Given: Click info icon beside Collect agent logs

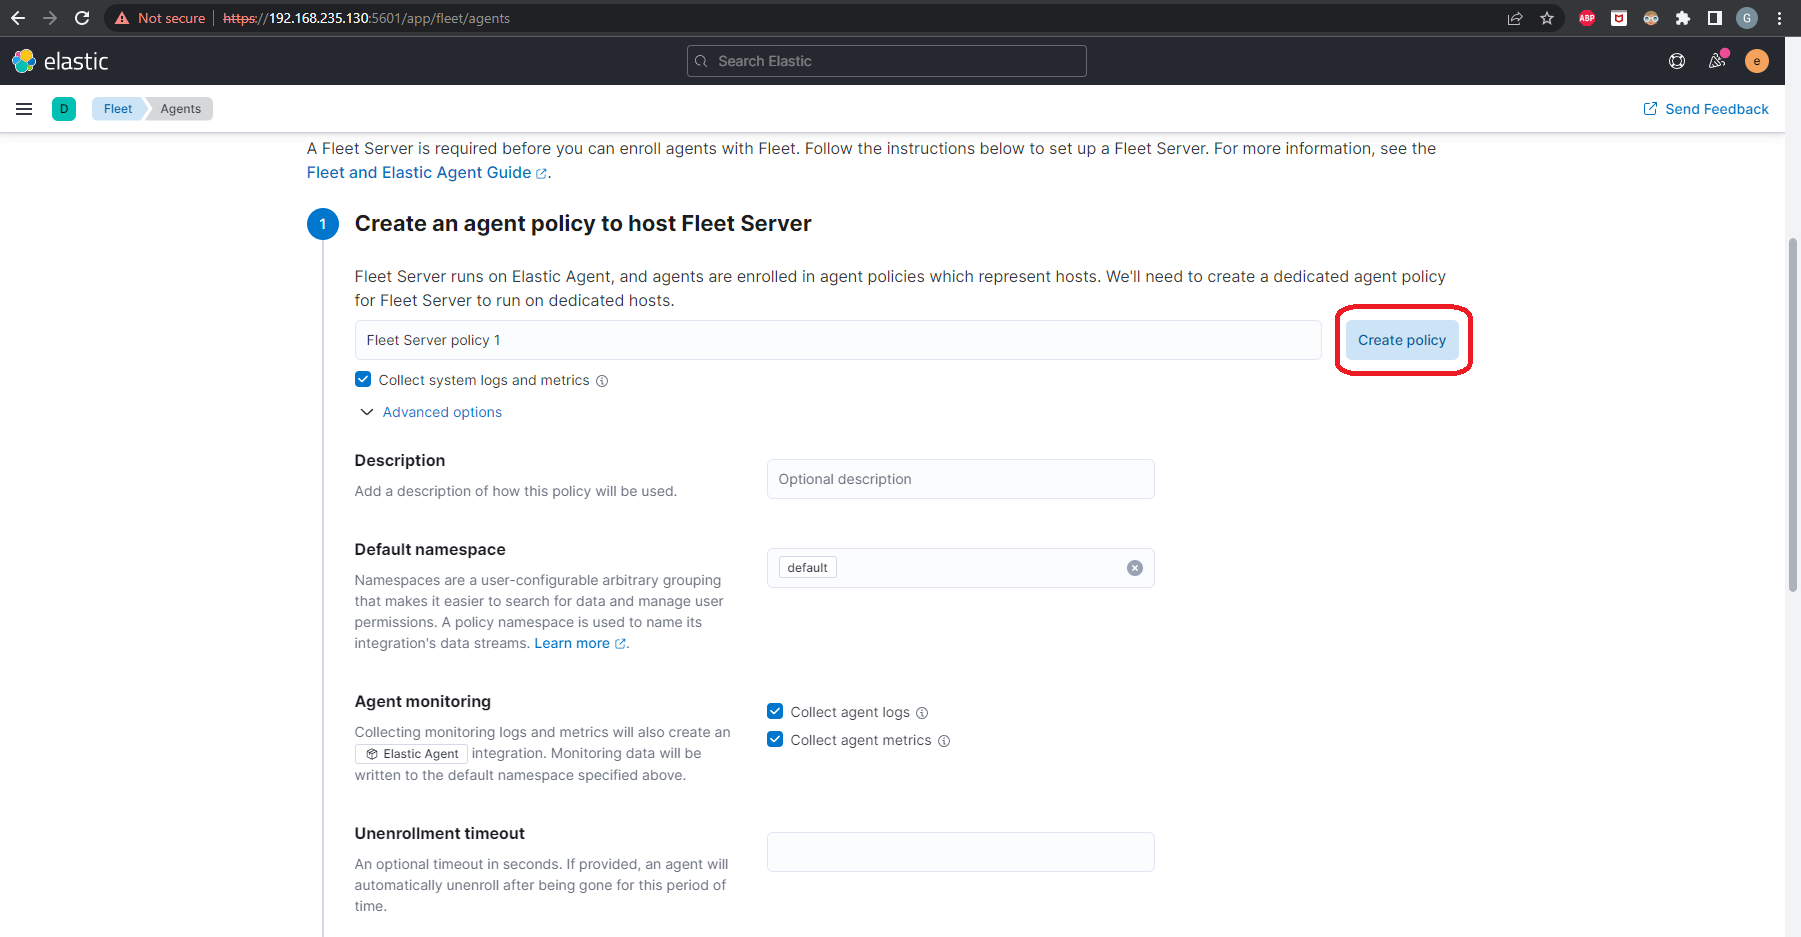Looking at the screenshot, I should (922, 713).
